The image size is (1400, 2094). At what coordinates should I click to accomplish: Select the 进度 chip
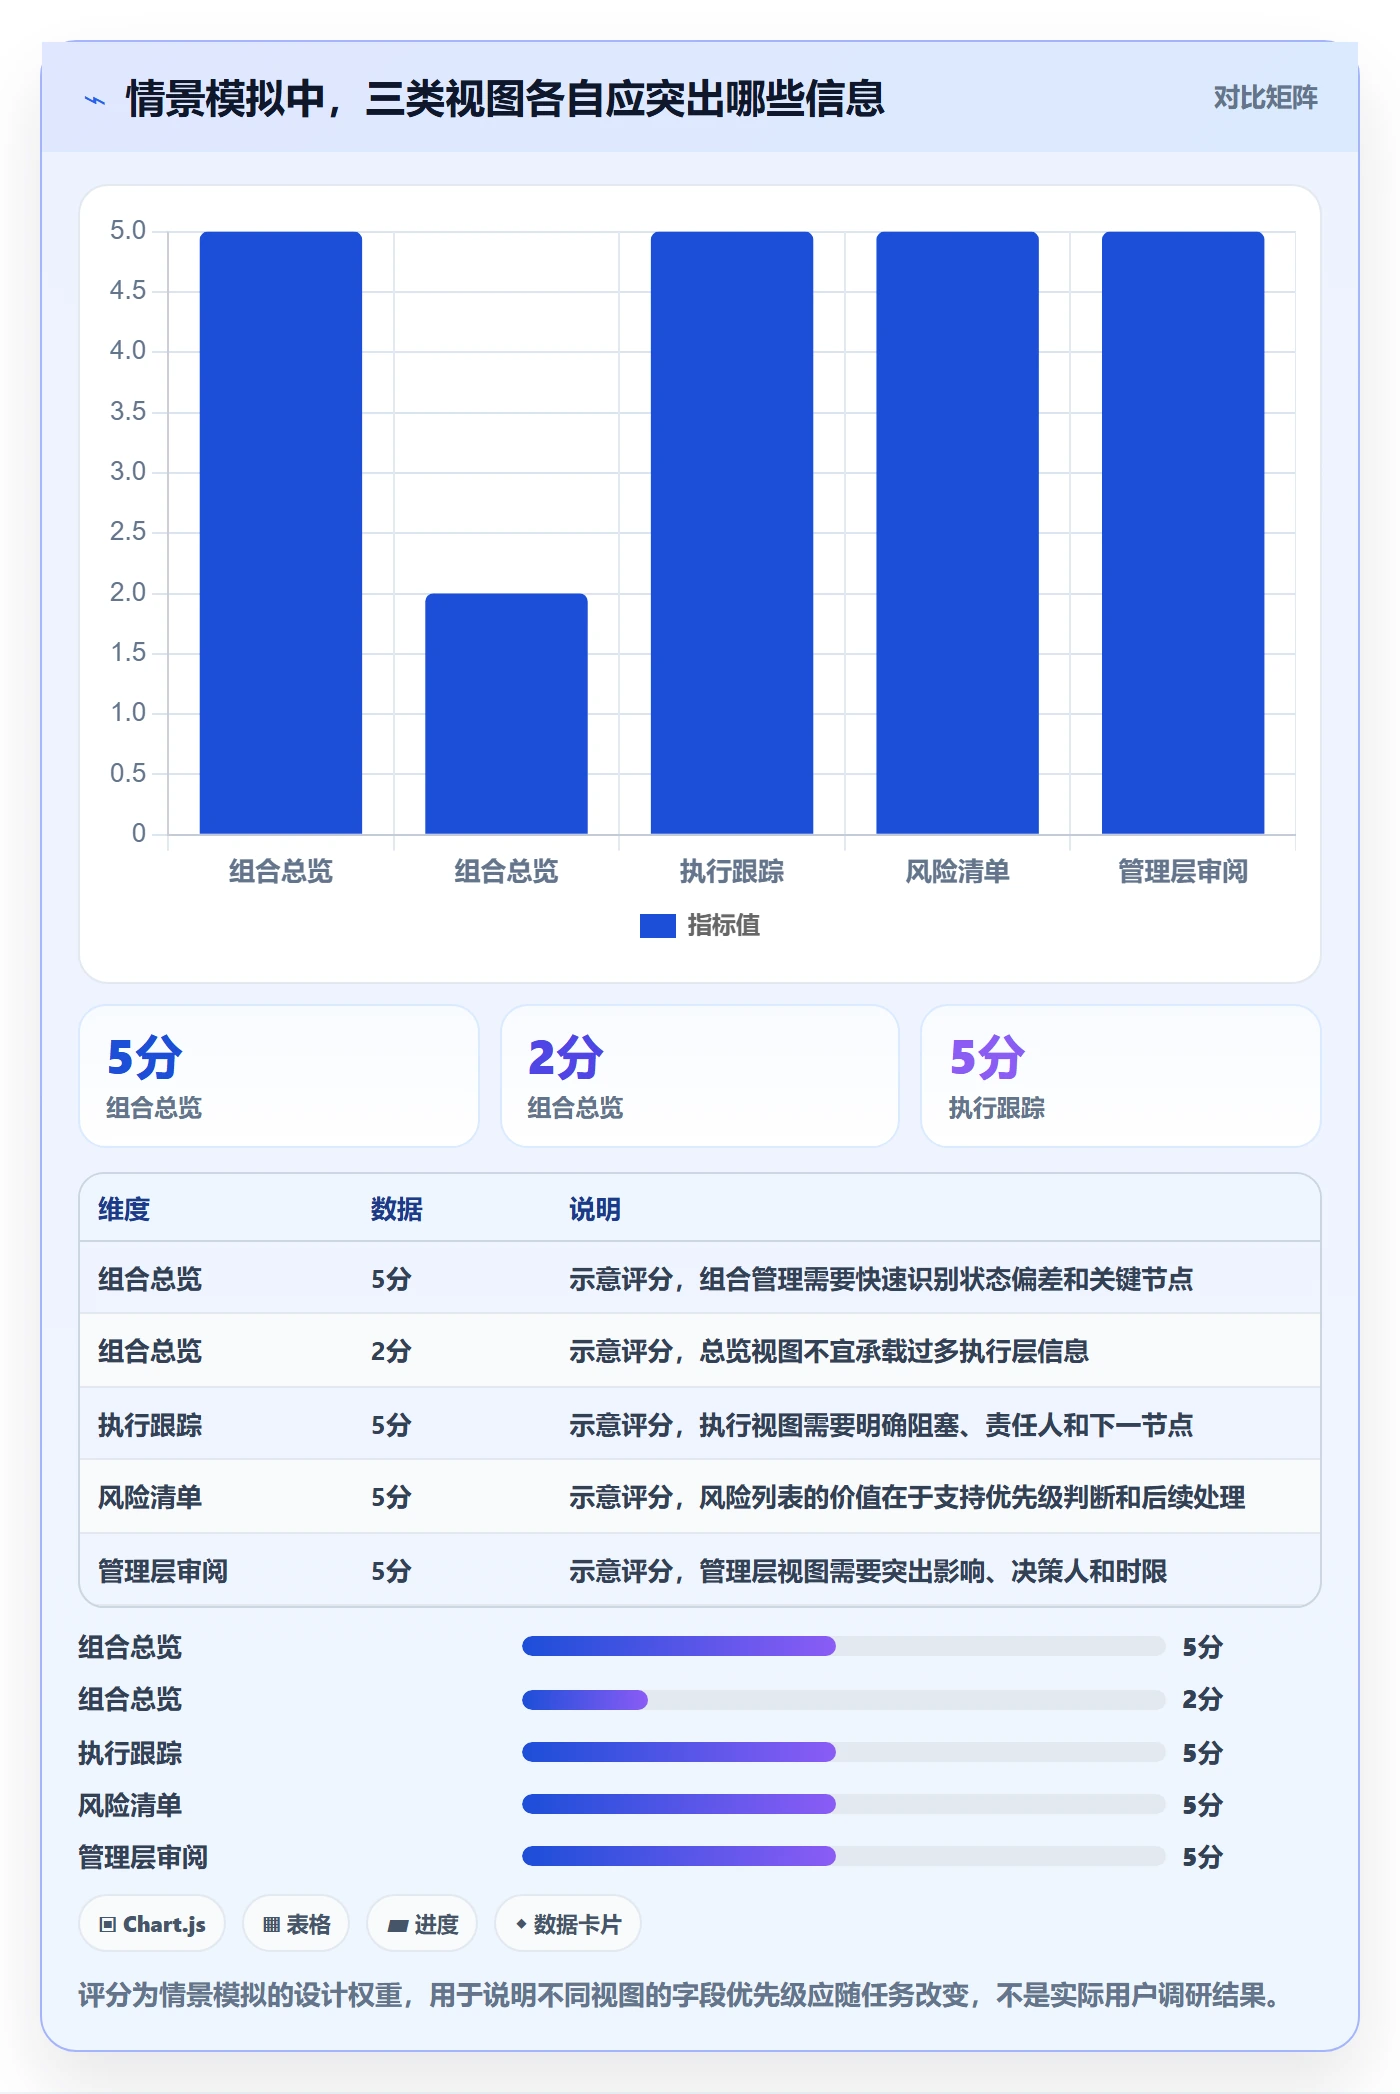pos(422,1924)
